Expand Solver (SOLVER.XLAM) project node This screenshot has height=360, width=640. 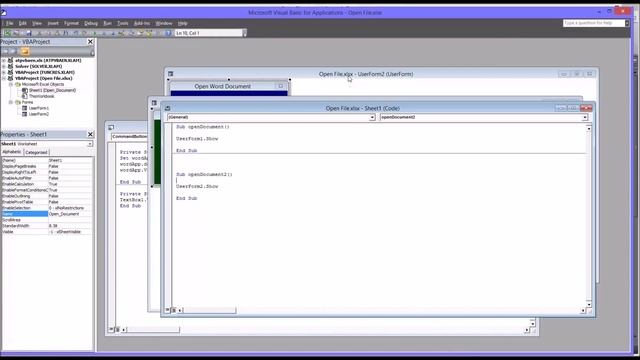tap(4, 66)
